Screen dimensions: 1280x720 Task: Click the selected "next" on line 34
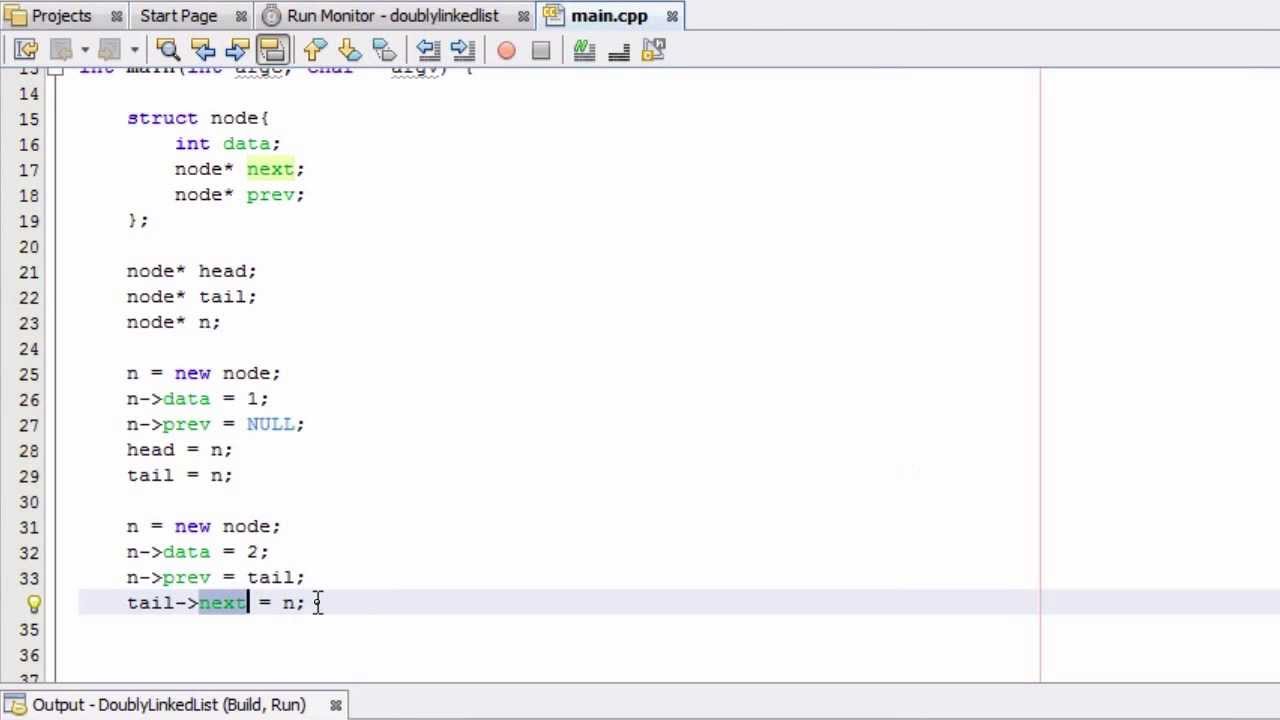222,603
